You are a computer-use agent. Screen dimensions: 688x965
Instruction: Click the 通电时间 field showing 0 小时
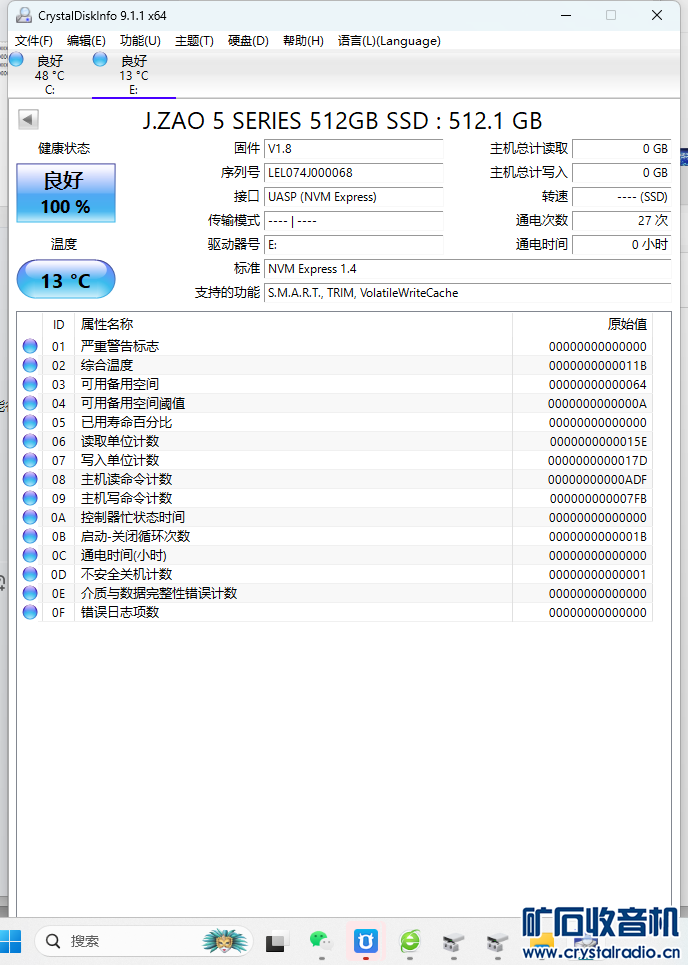(622, 245)
